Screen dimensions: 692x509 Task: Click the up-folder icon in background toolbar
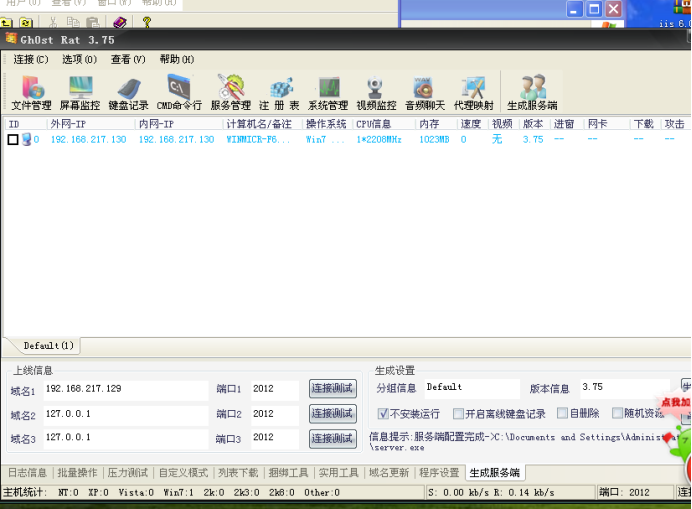pyautogui.click(x=6, y=22)
